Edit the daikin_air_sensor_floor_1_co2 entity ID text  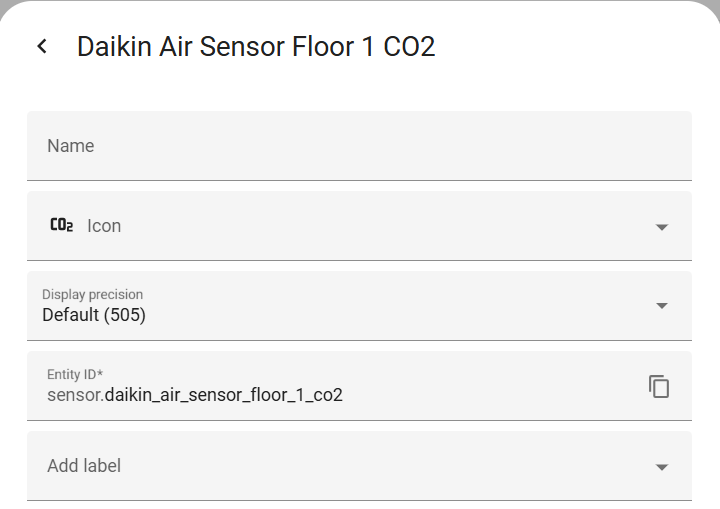(224, 395)
